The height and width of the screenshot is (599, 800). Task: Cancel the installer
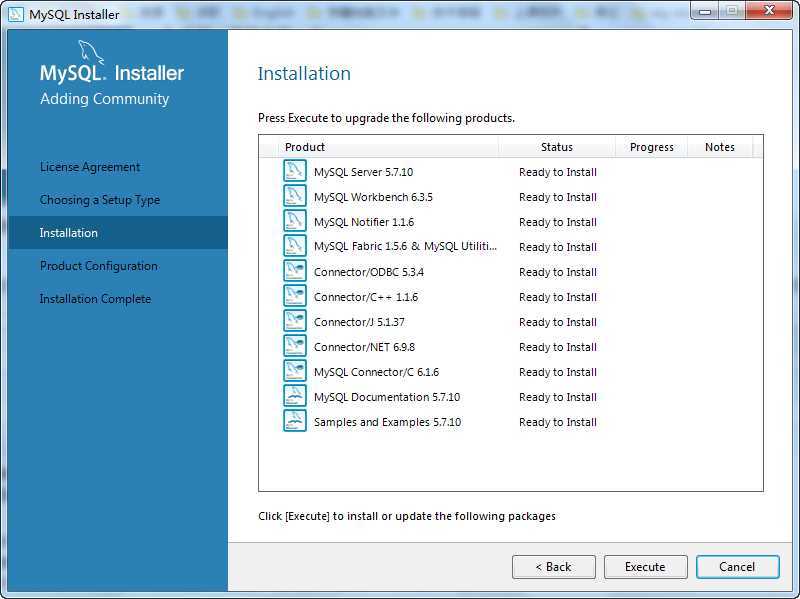pos(737,567)
